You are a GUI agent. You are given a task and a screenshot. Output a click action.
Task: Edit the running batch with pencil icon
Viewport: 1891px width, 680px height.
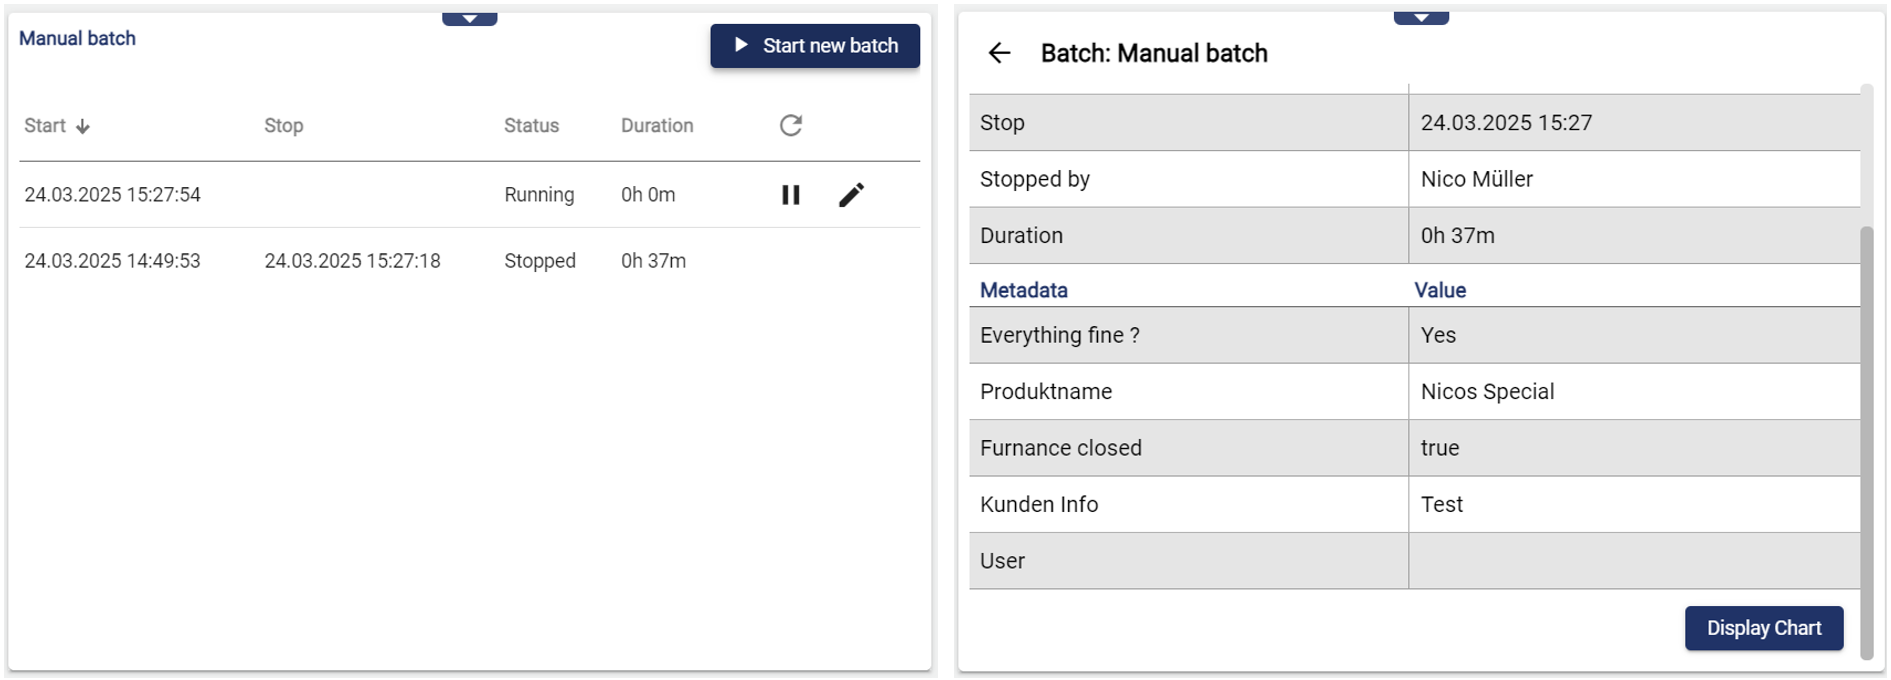[851, 195]
